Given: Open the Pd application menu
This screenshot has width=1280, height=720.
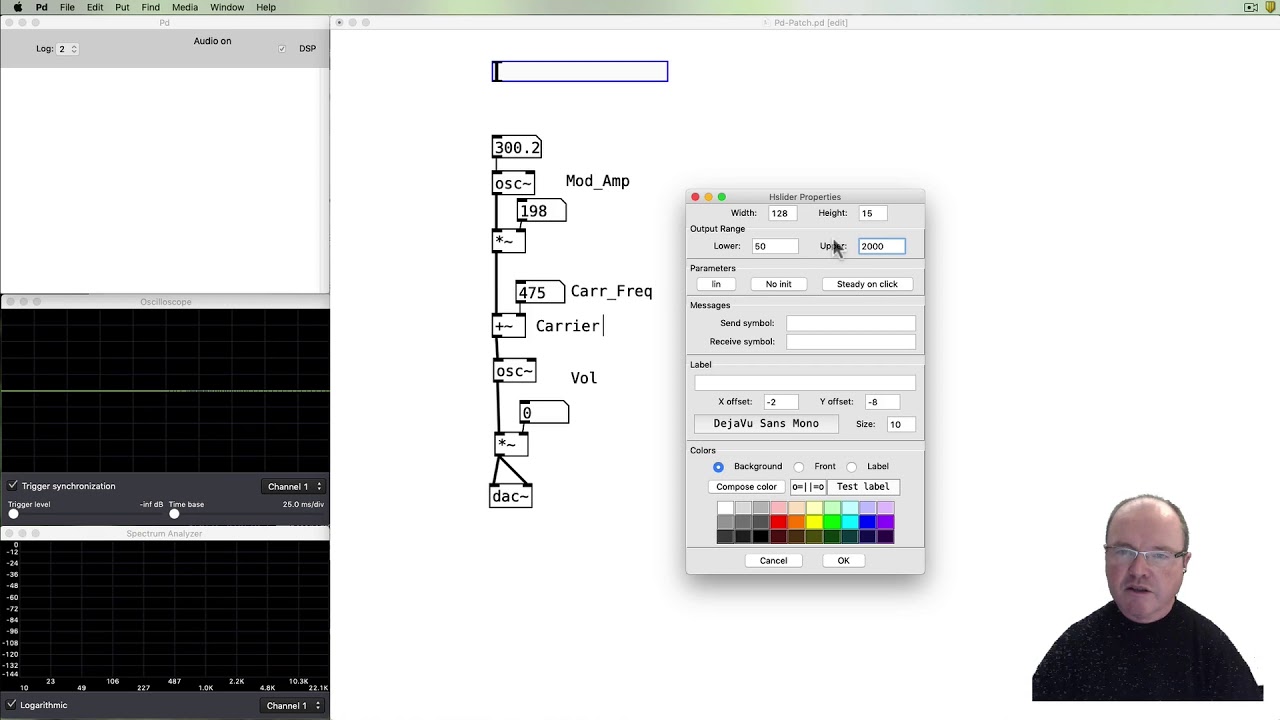Looking at the screenshot, I should click(x=42, y=7).
